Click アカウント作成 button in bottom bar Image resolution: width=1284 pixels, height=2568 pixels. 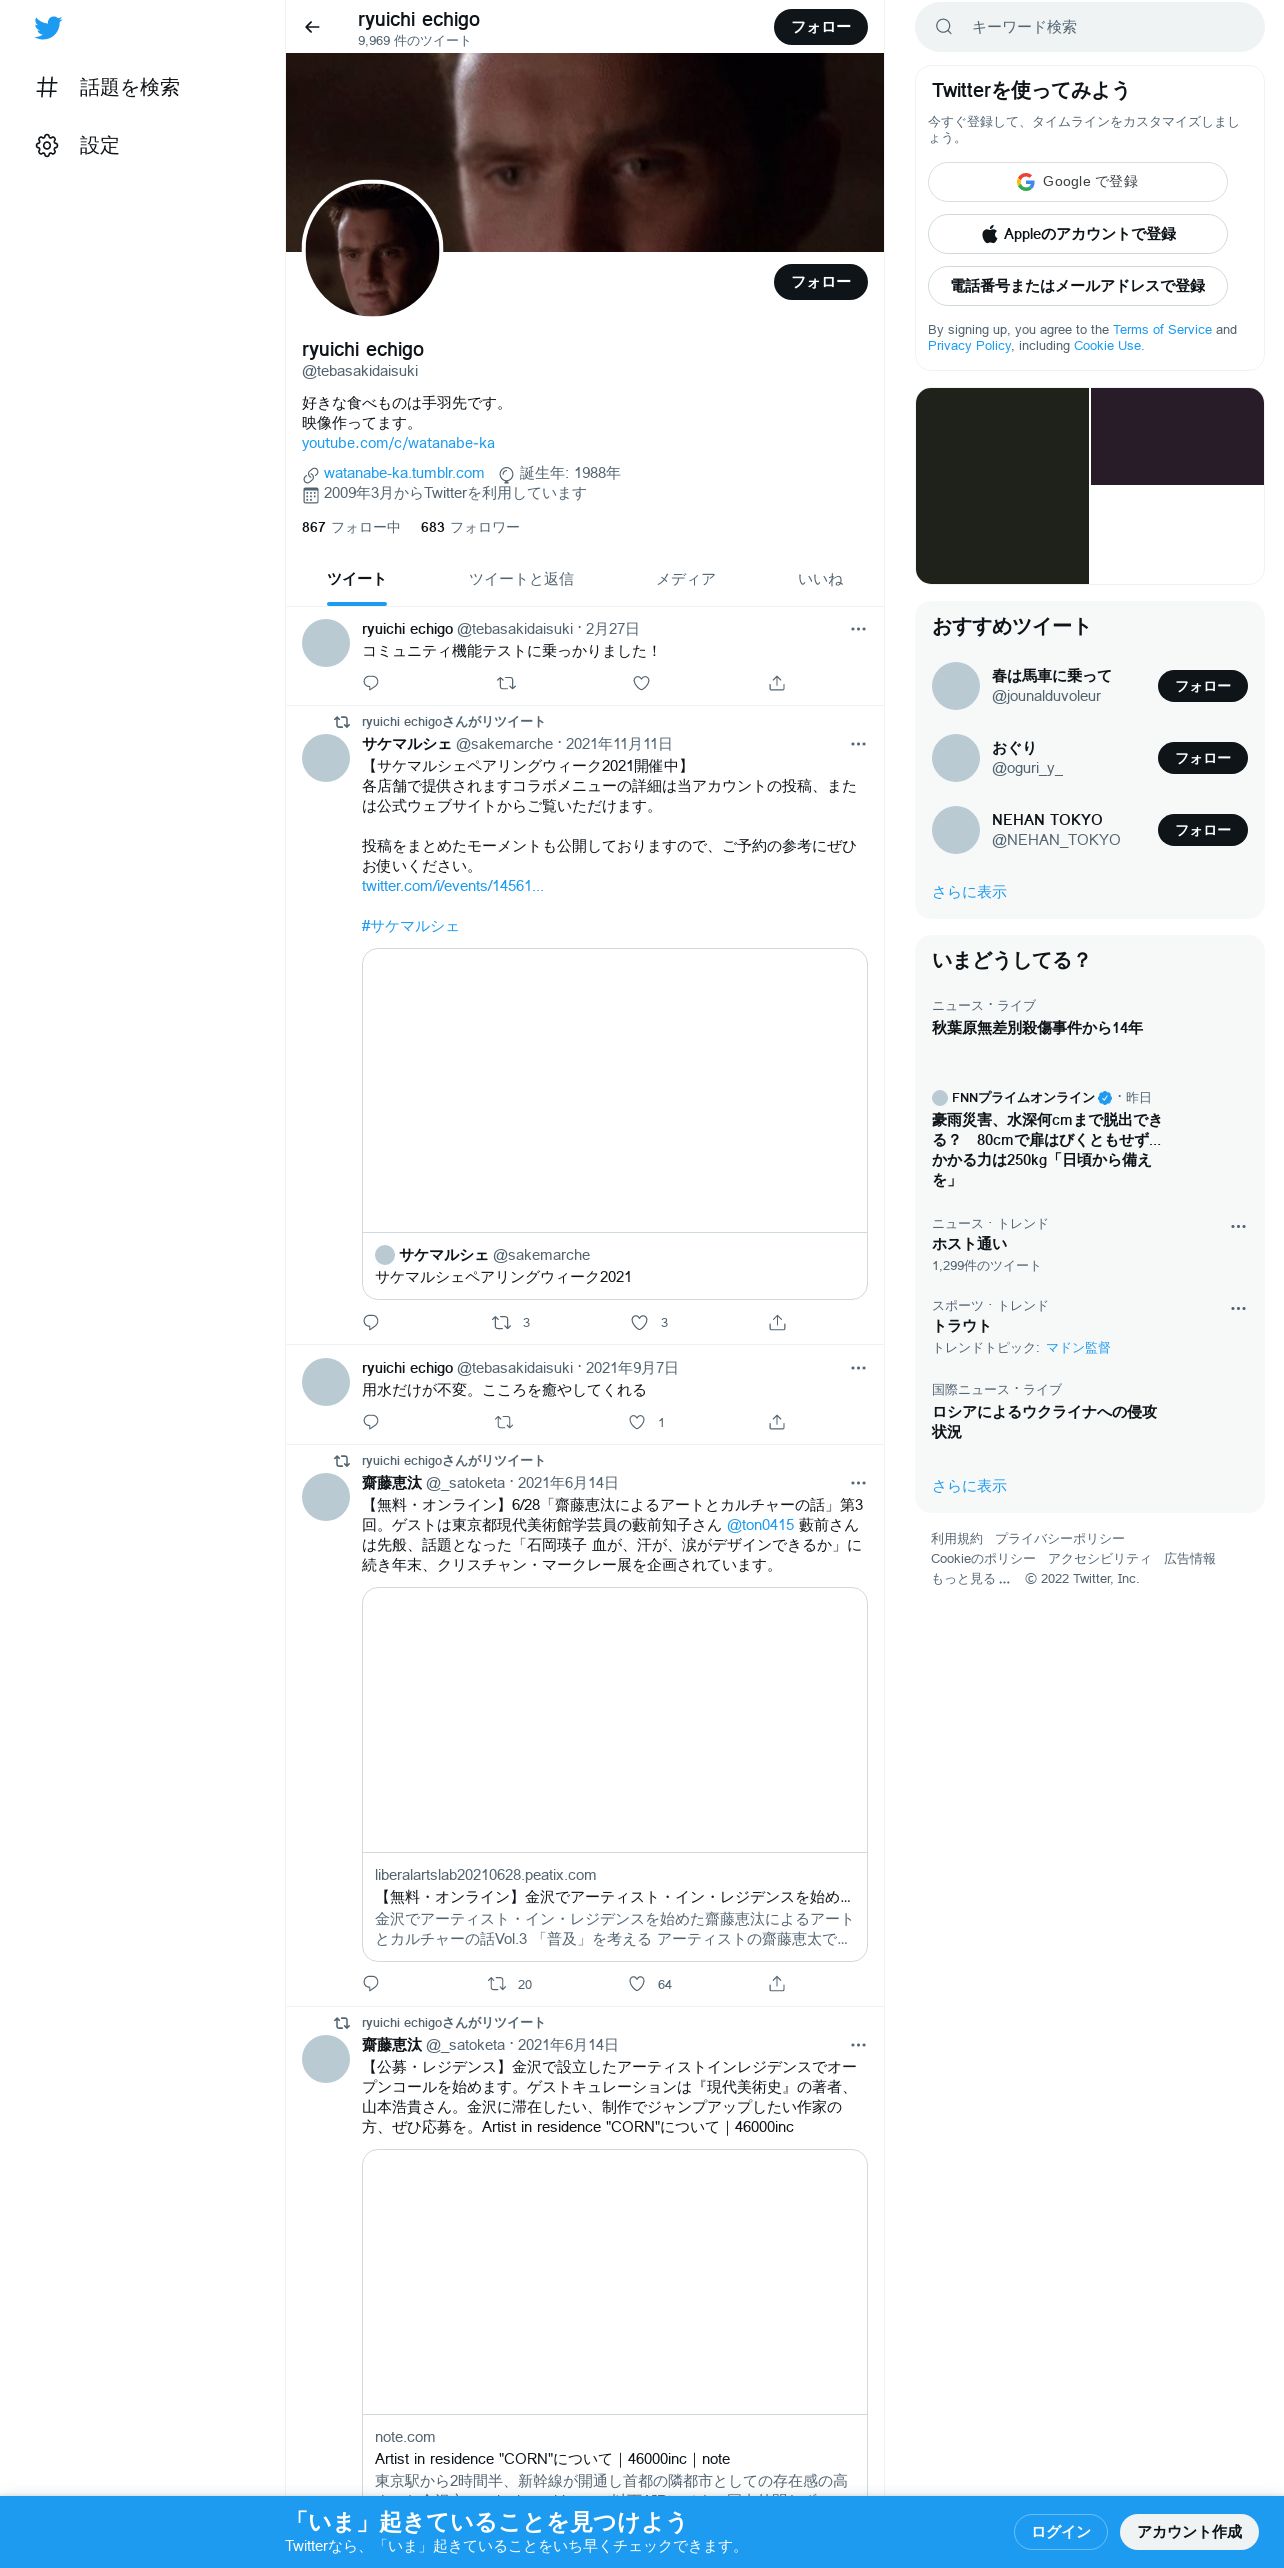click(1189, 2532)
